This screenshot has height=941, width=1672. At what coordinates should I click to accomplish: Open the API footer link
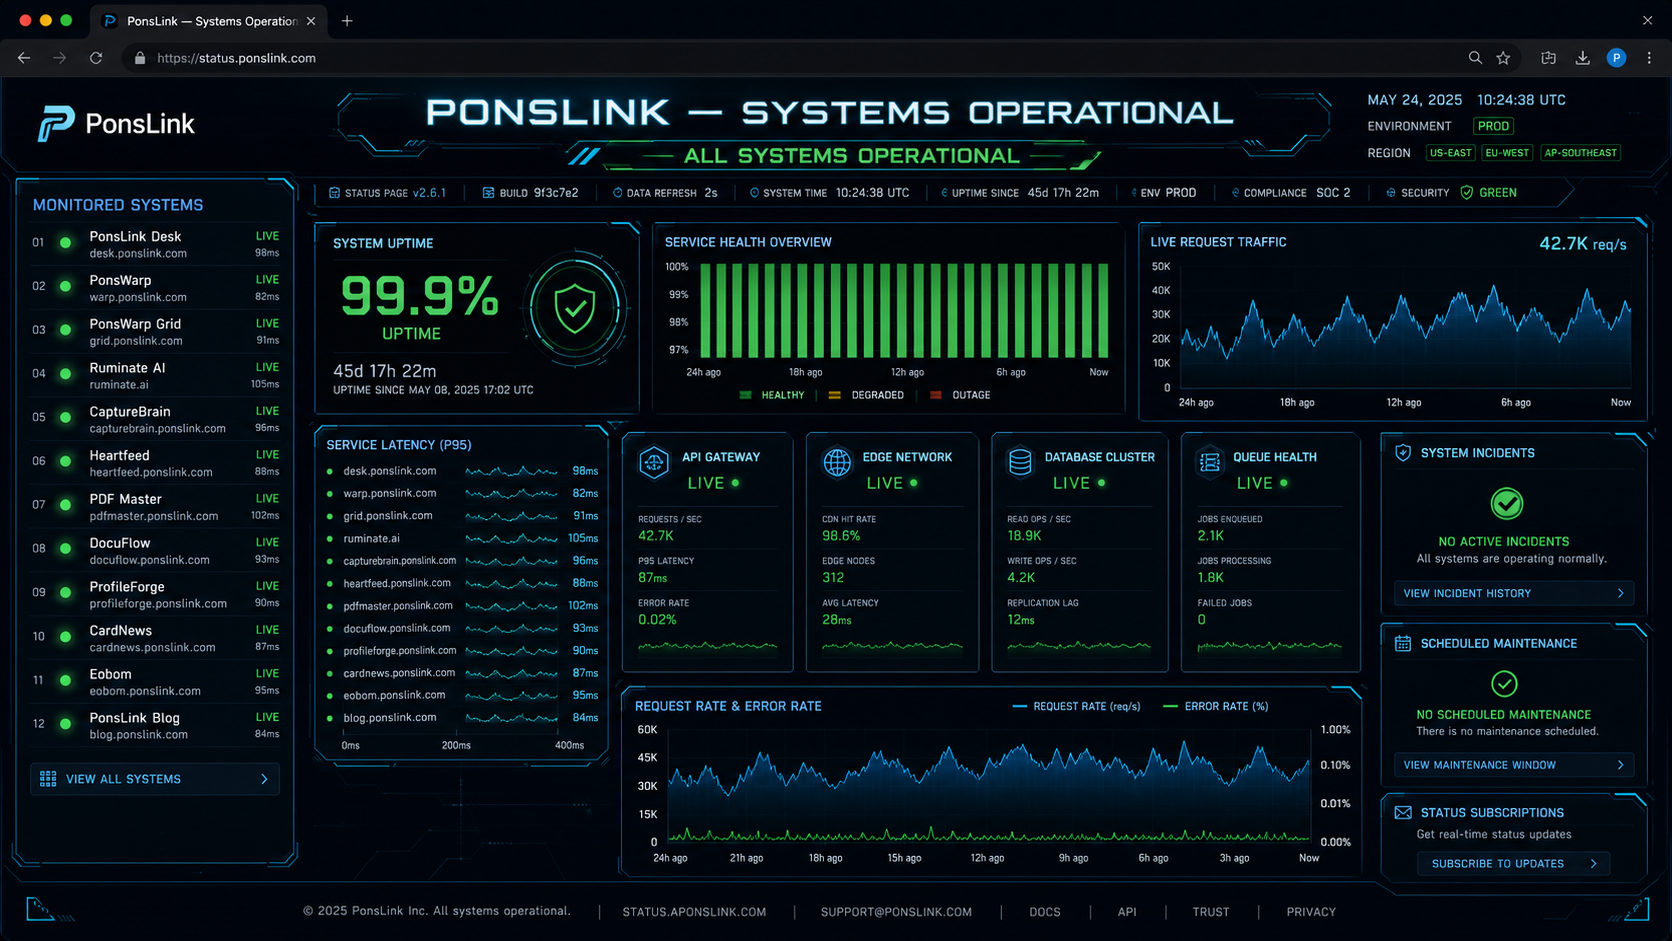[x=1127, y=912]
